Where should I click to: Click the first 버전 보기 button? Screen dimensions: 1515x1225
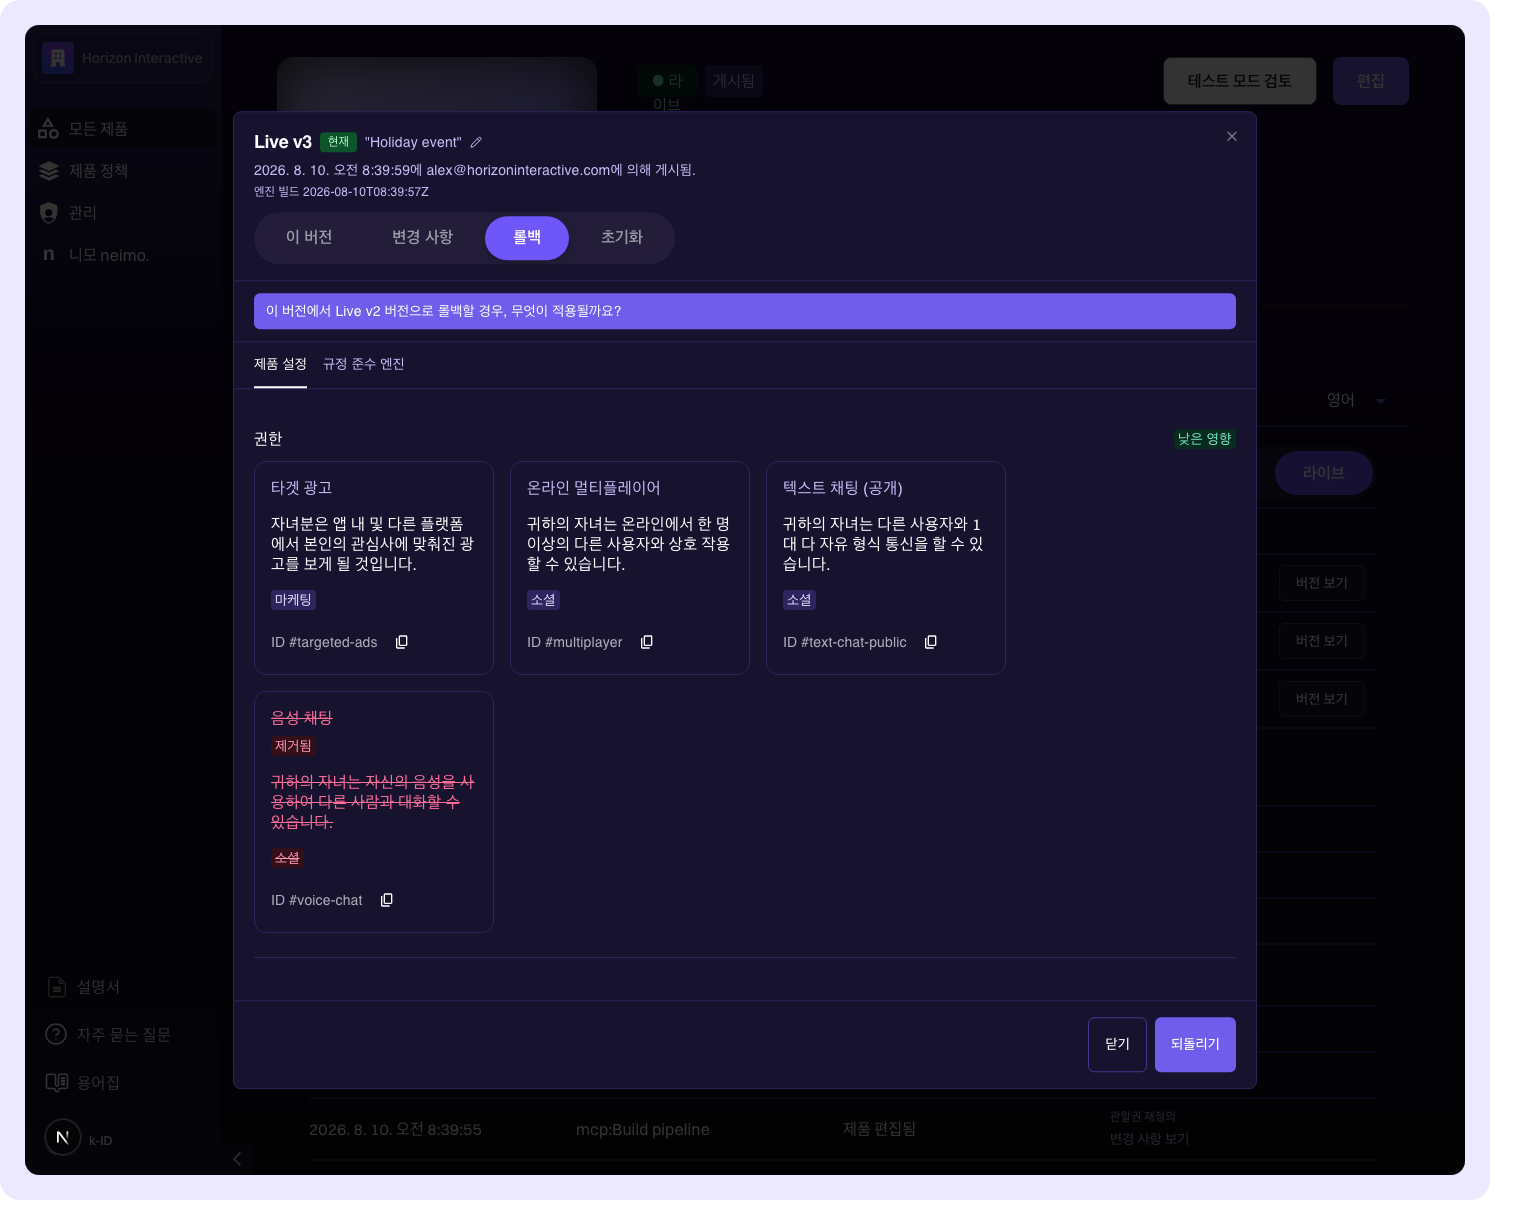[1322, 583]
